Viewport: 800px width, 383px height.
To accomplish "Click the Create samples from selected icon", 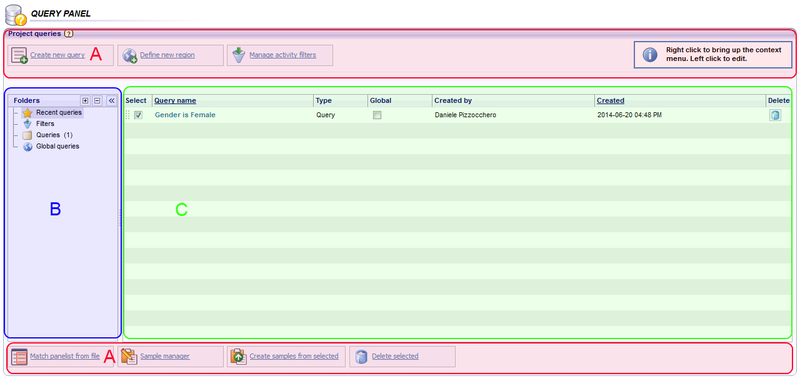I will tap(239, 356).
